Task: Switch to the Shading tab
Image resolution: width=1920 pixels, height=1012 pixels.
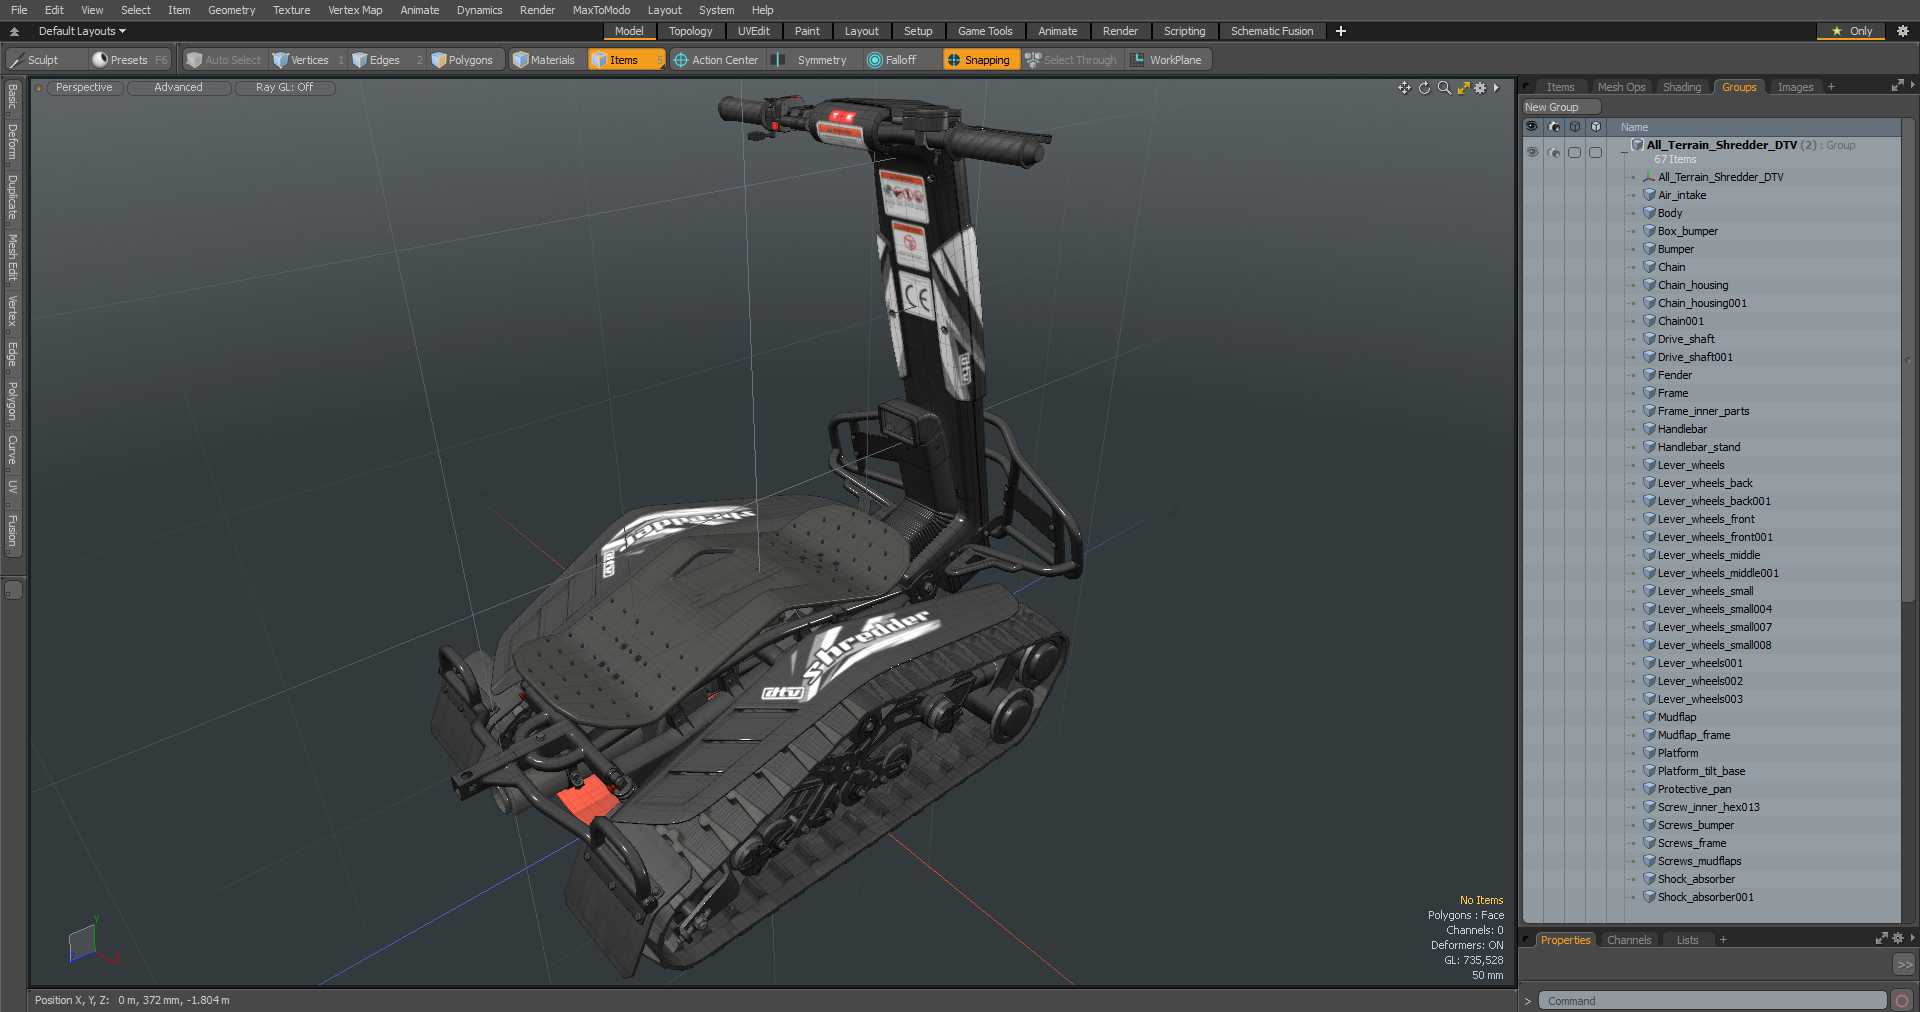Action: (x=1681, y=87)
